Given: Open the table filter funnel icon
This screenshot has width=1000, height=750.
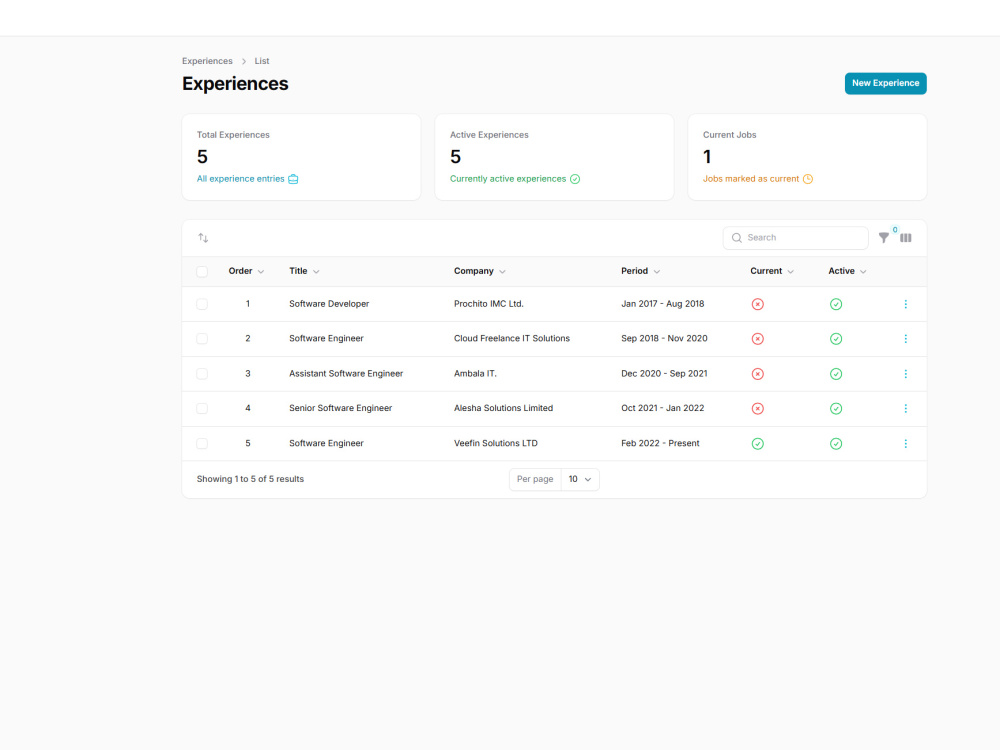Looking at the screenshot, I should (883, 238).
